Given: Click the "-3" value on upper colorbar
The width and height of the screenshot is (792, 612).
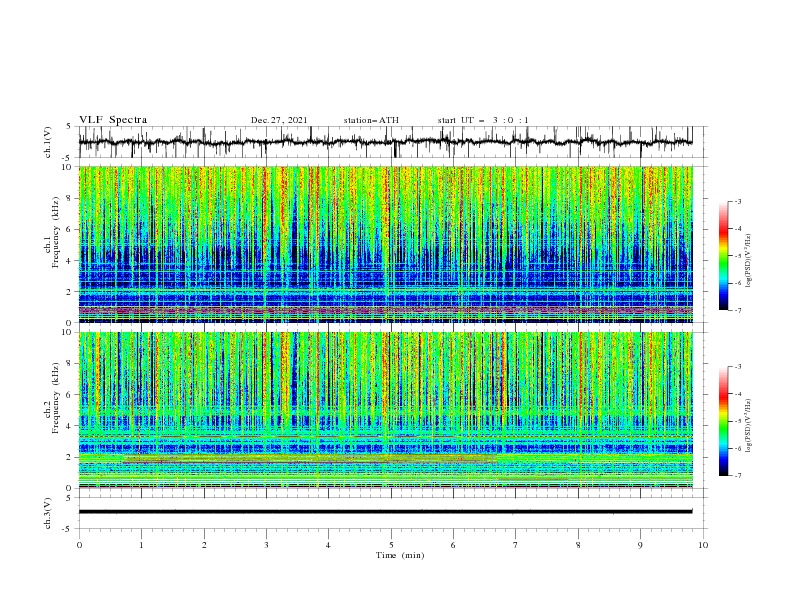Looking at the screenshot, I should pos(738,201).
